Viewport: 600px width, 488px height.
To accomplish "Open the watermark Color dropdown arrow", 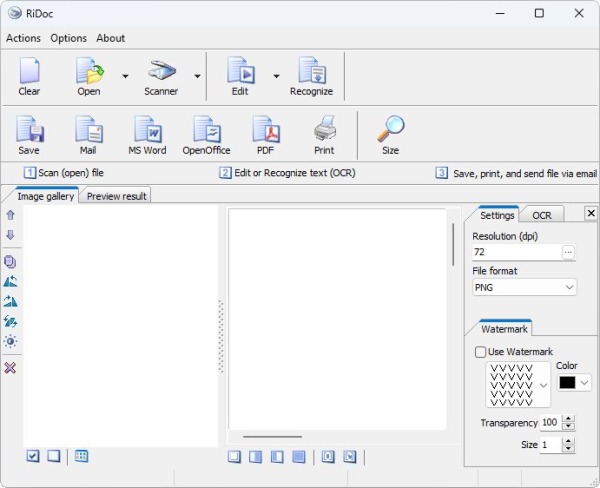I will click(x=585, y=382).
